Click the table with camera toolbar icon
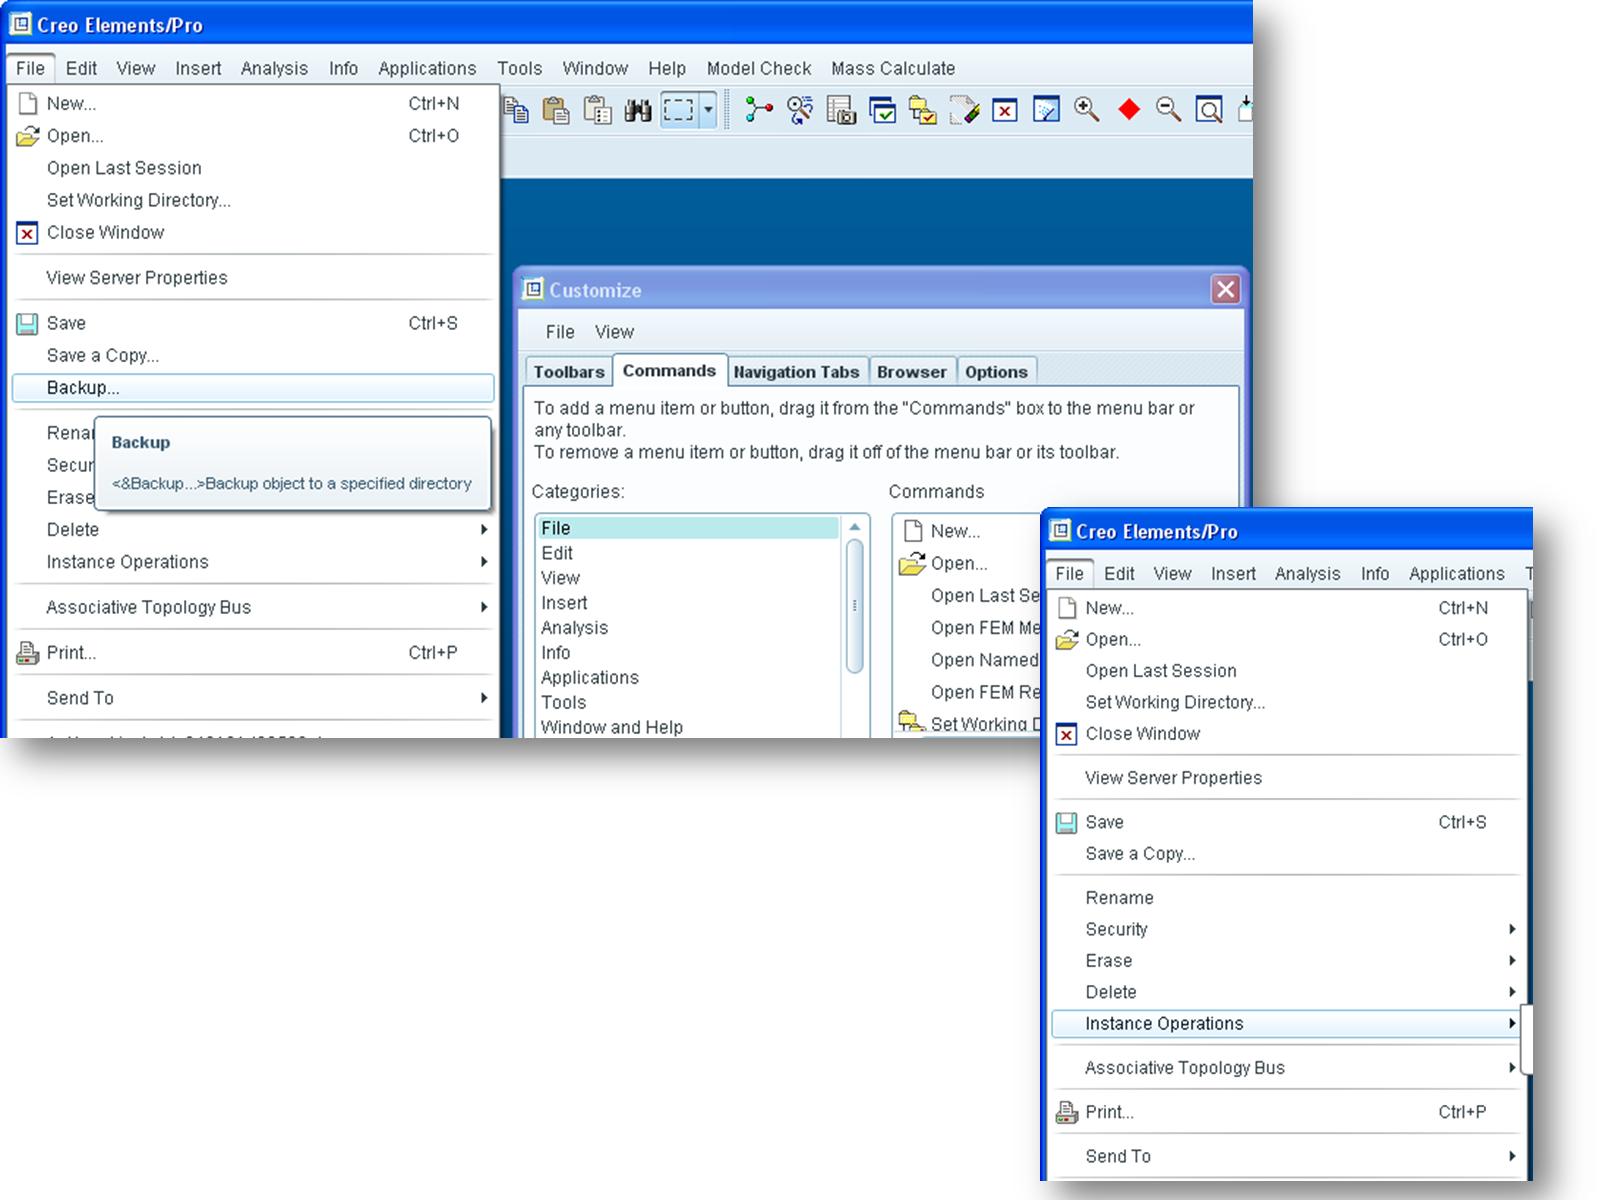 click(x=841, y=109)
